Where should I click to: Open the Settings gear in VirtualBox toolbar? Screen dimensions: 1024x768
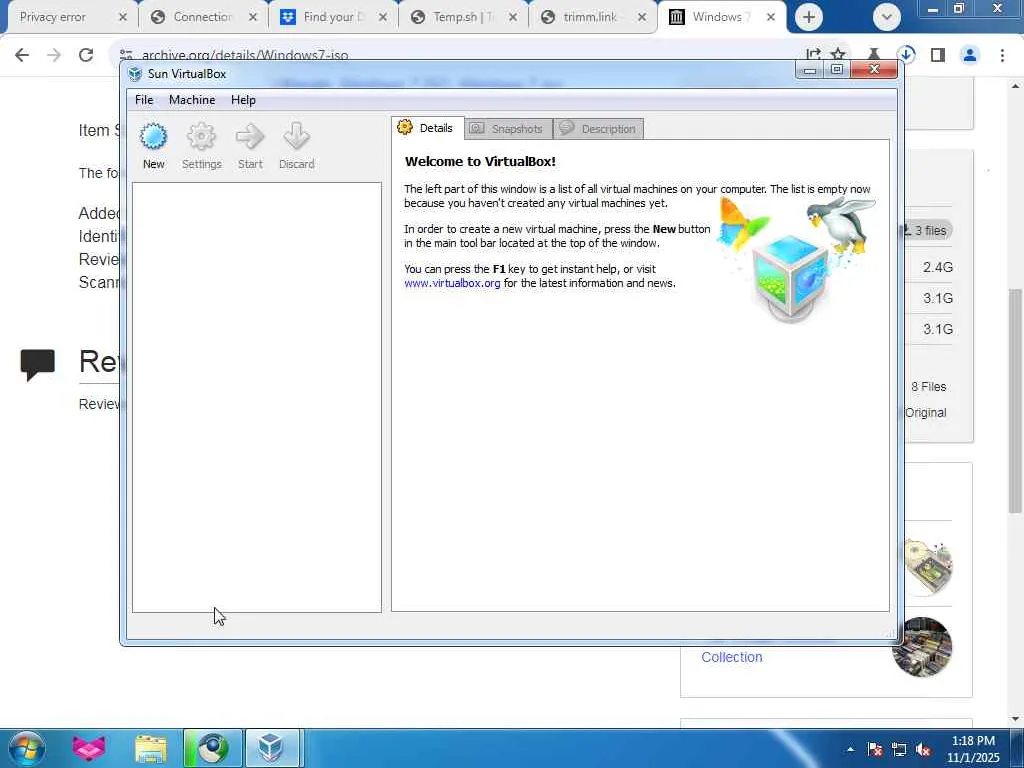201,146
